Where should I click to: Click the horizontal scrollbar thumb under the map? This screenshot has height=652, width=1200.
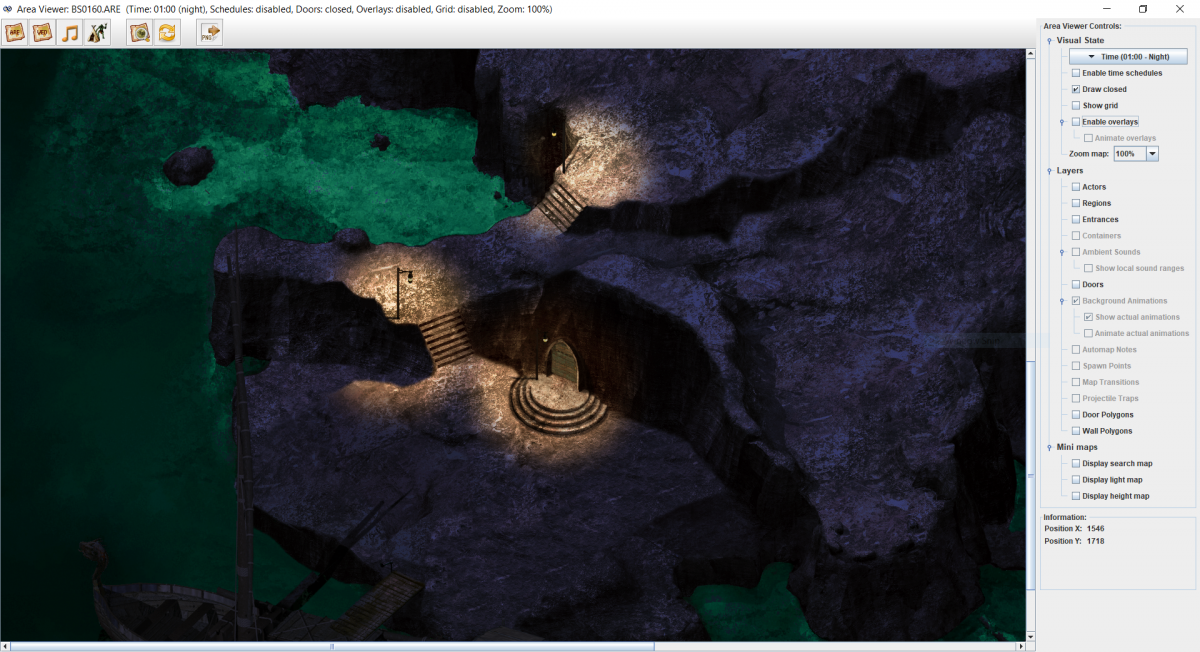(x=332, y=646)
